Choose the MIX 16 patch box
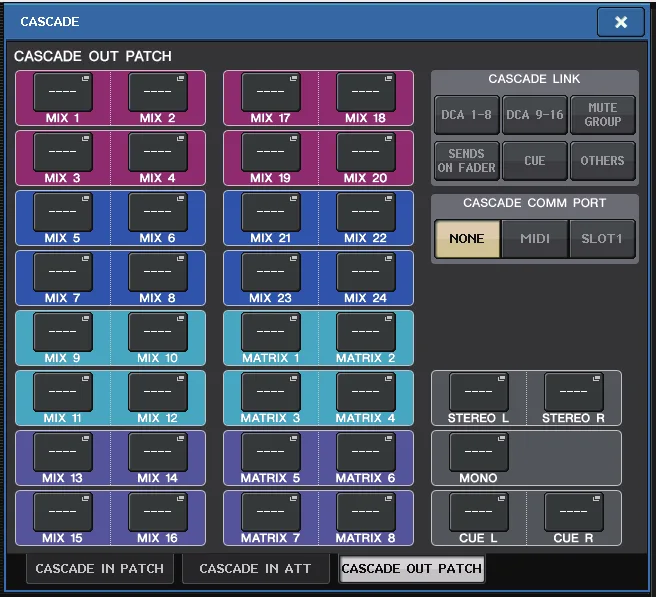The height and width of the screenshot is (597, 656). (x=158, y=512)
